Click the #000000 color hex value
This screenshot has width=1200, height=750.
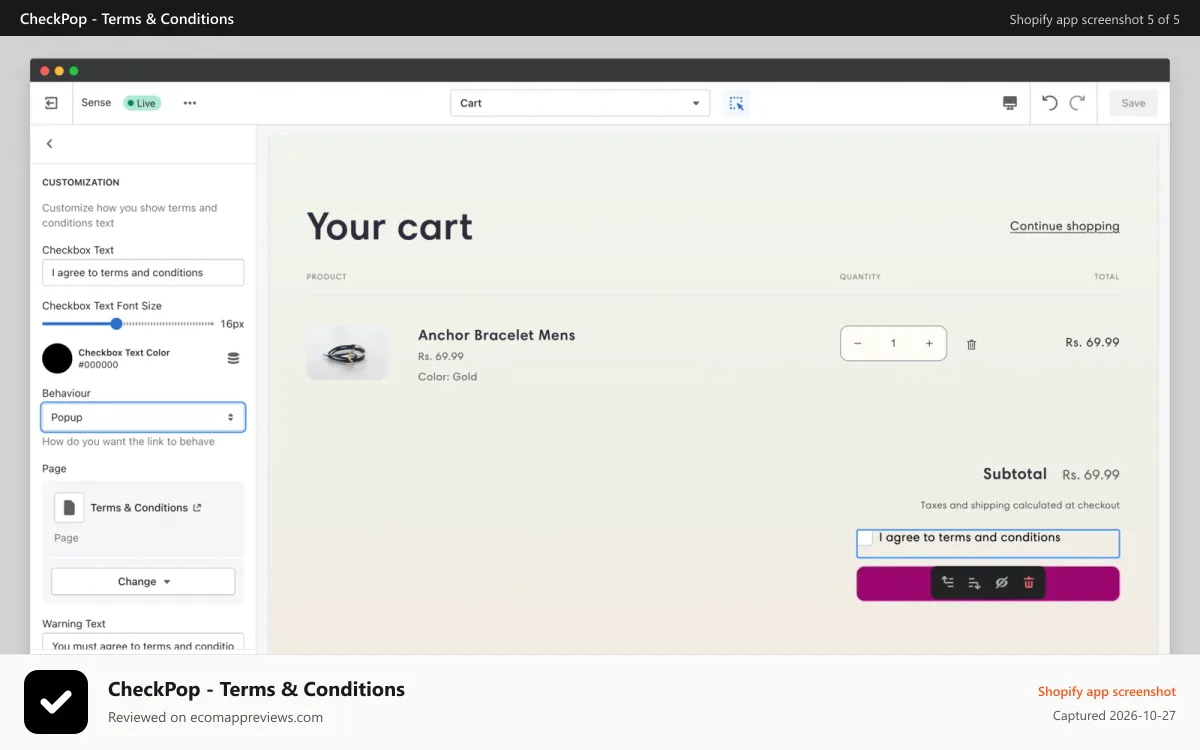pyautogui.click(x=98, y=365)
